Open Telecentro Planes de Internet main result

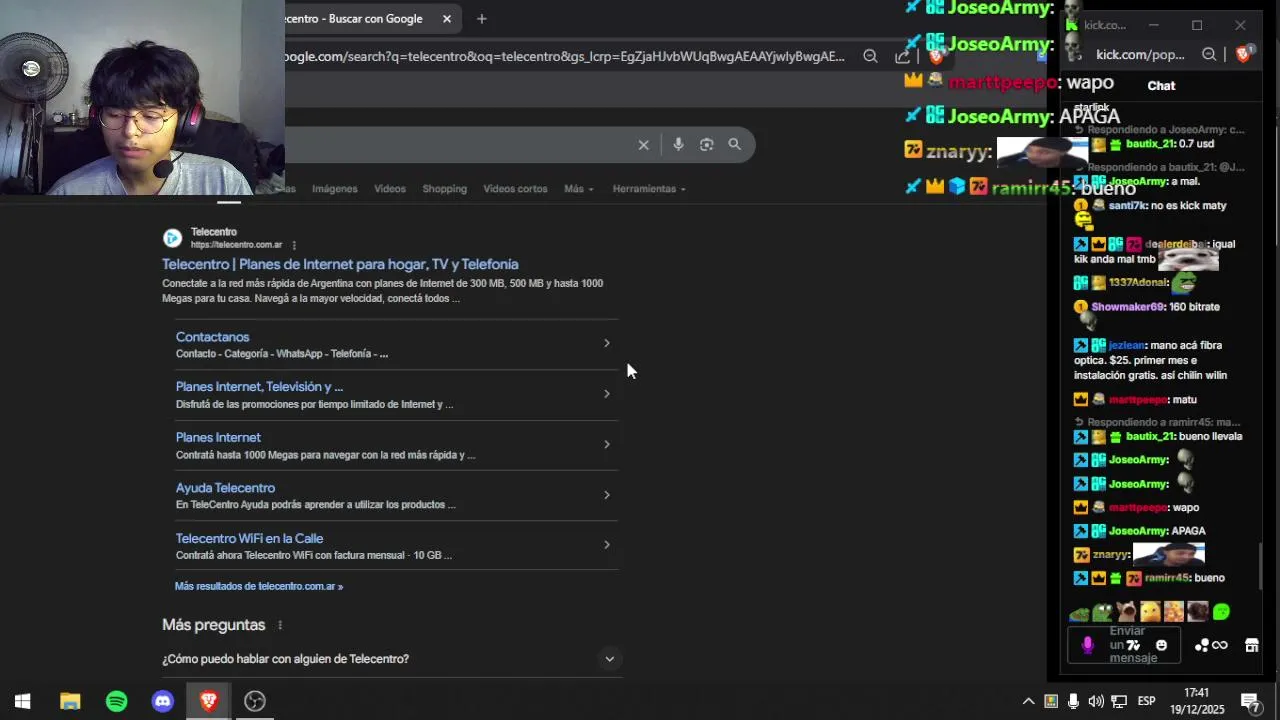[x=340, y=264]
